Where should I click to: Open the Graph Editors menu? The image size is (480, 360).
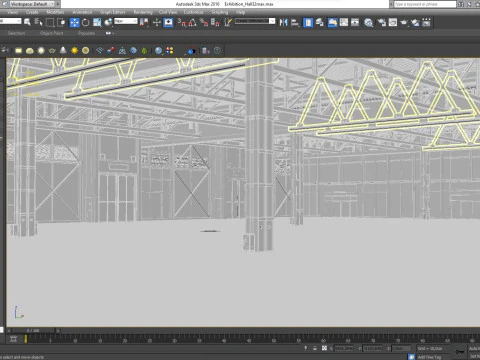coord(113,12)
